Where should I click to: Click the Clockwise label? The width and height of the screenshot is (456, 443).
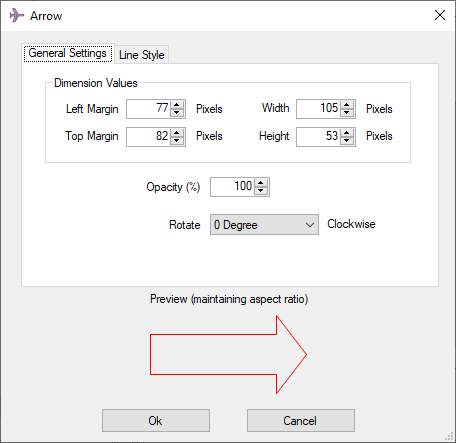coord(351,224)
